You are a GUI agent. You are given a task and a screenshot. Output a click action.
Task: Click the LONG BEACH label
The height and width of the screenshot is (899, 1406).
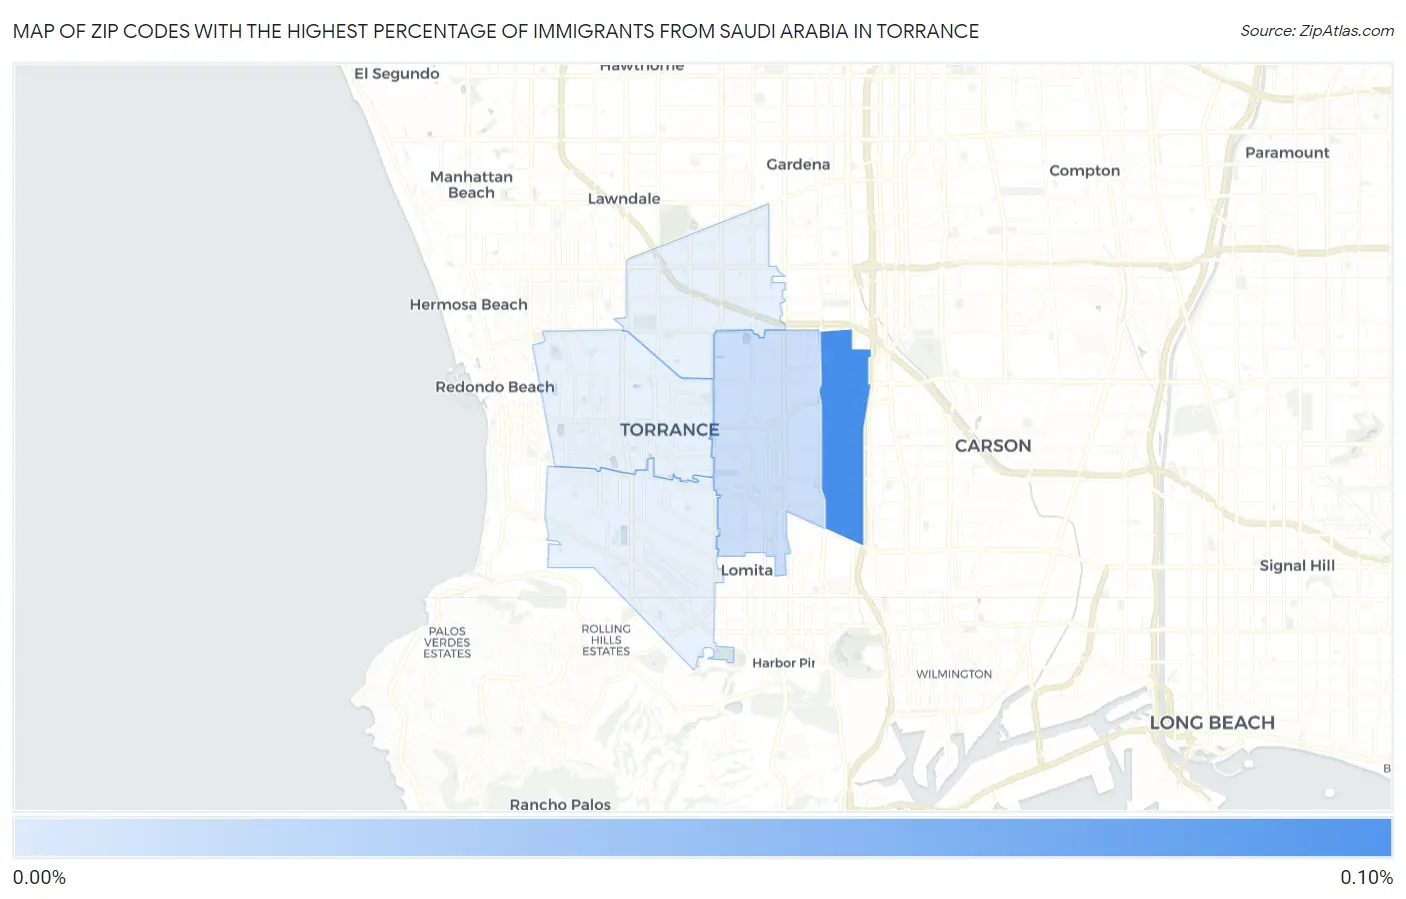pos(1212,723)
